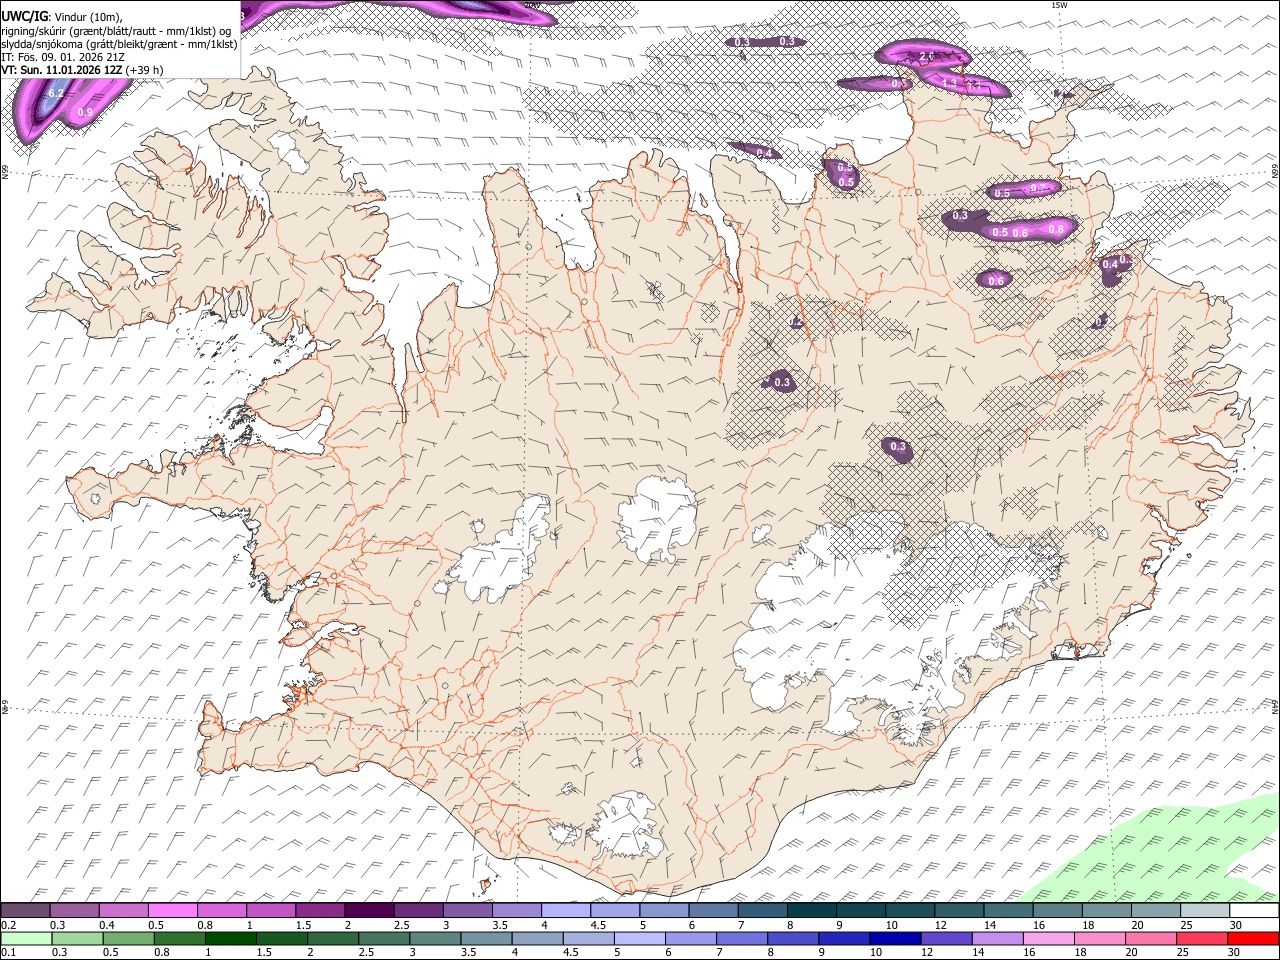Screen dimensions: 1280x960
Task: Click the hot pink swatch labeled 20 in the rain scale
Action: pyautogui.click(x=1150, y=938)
